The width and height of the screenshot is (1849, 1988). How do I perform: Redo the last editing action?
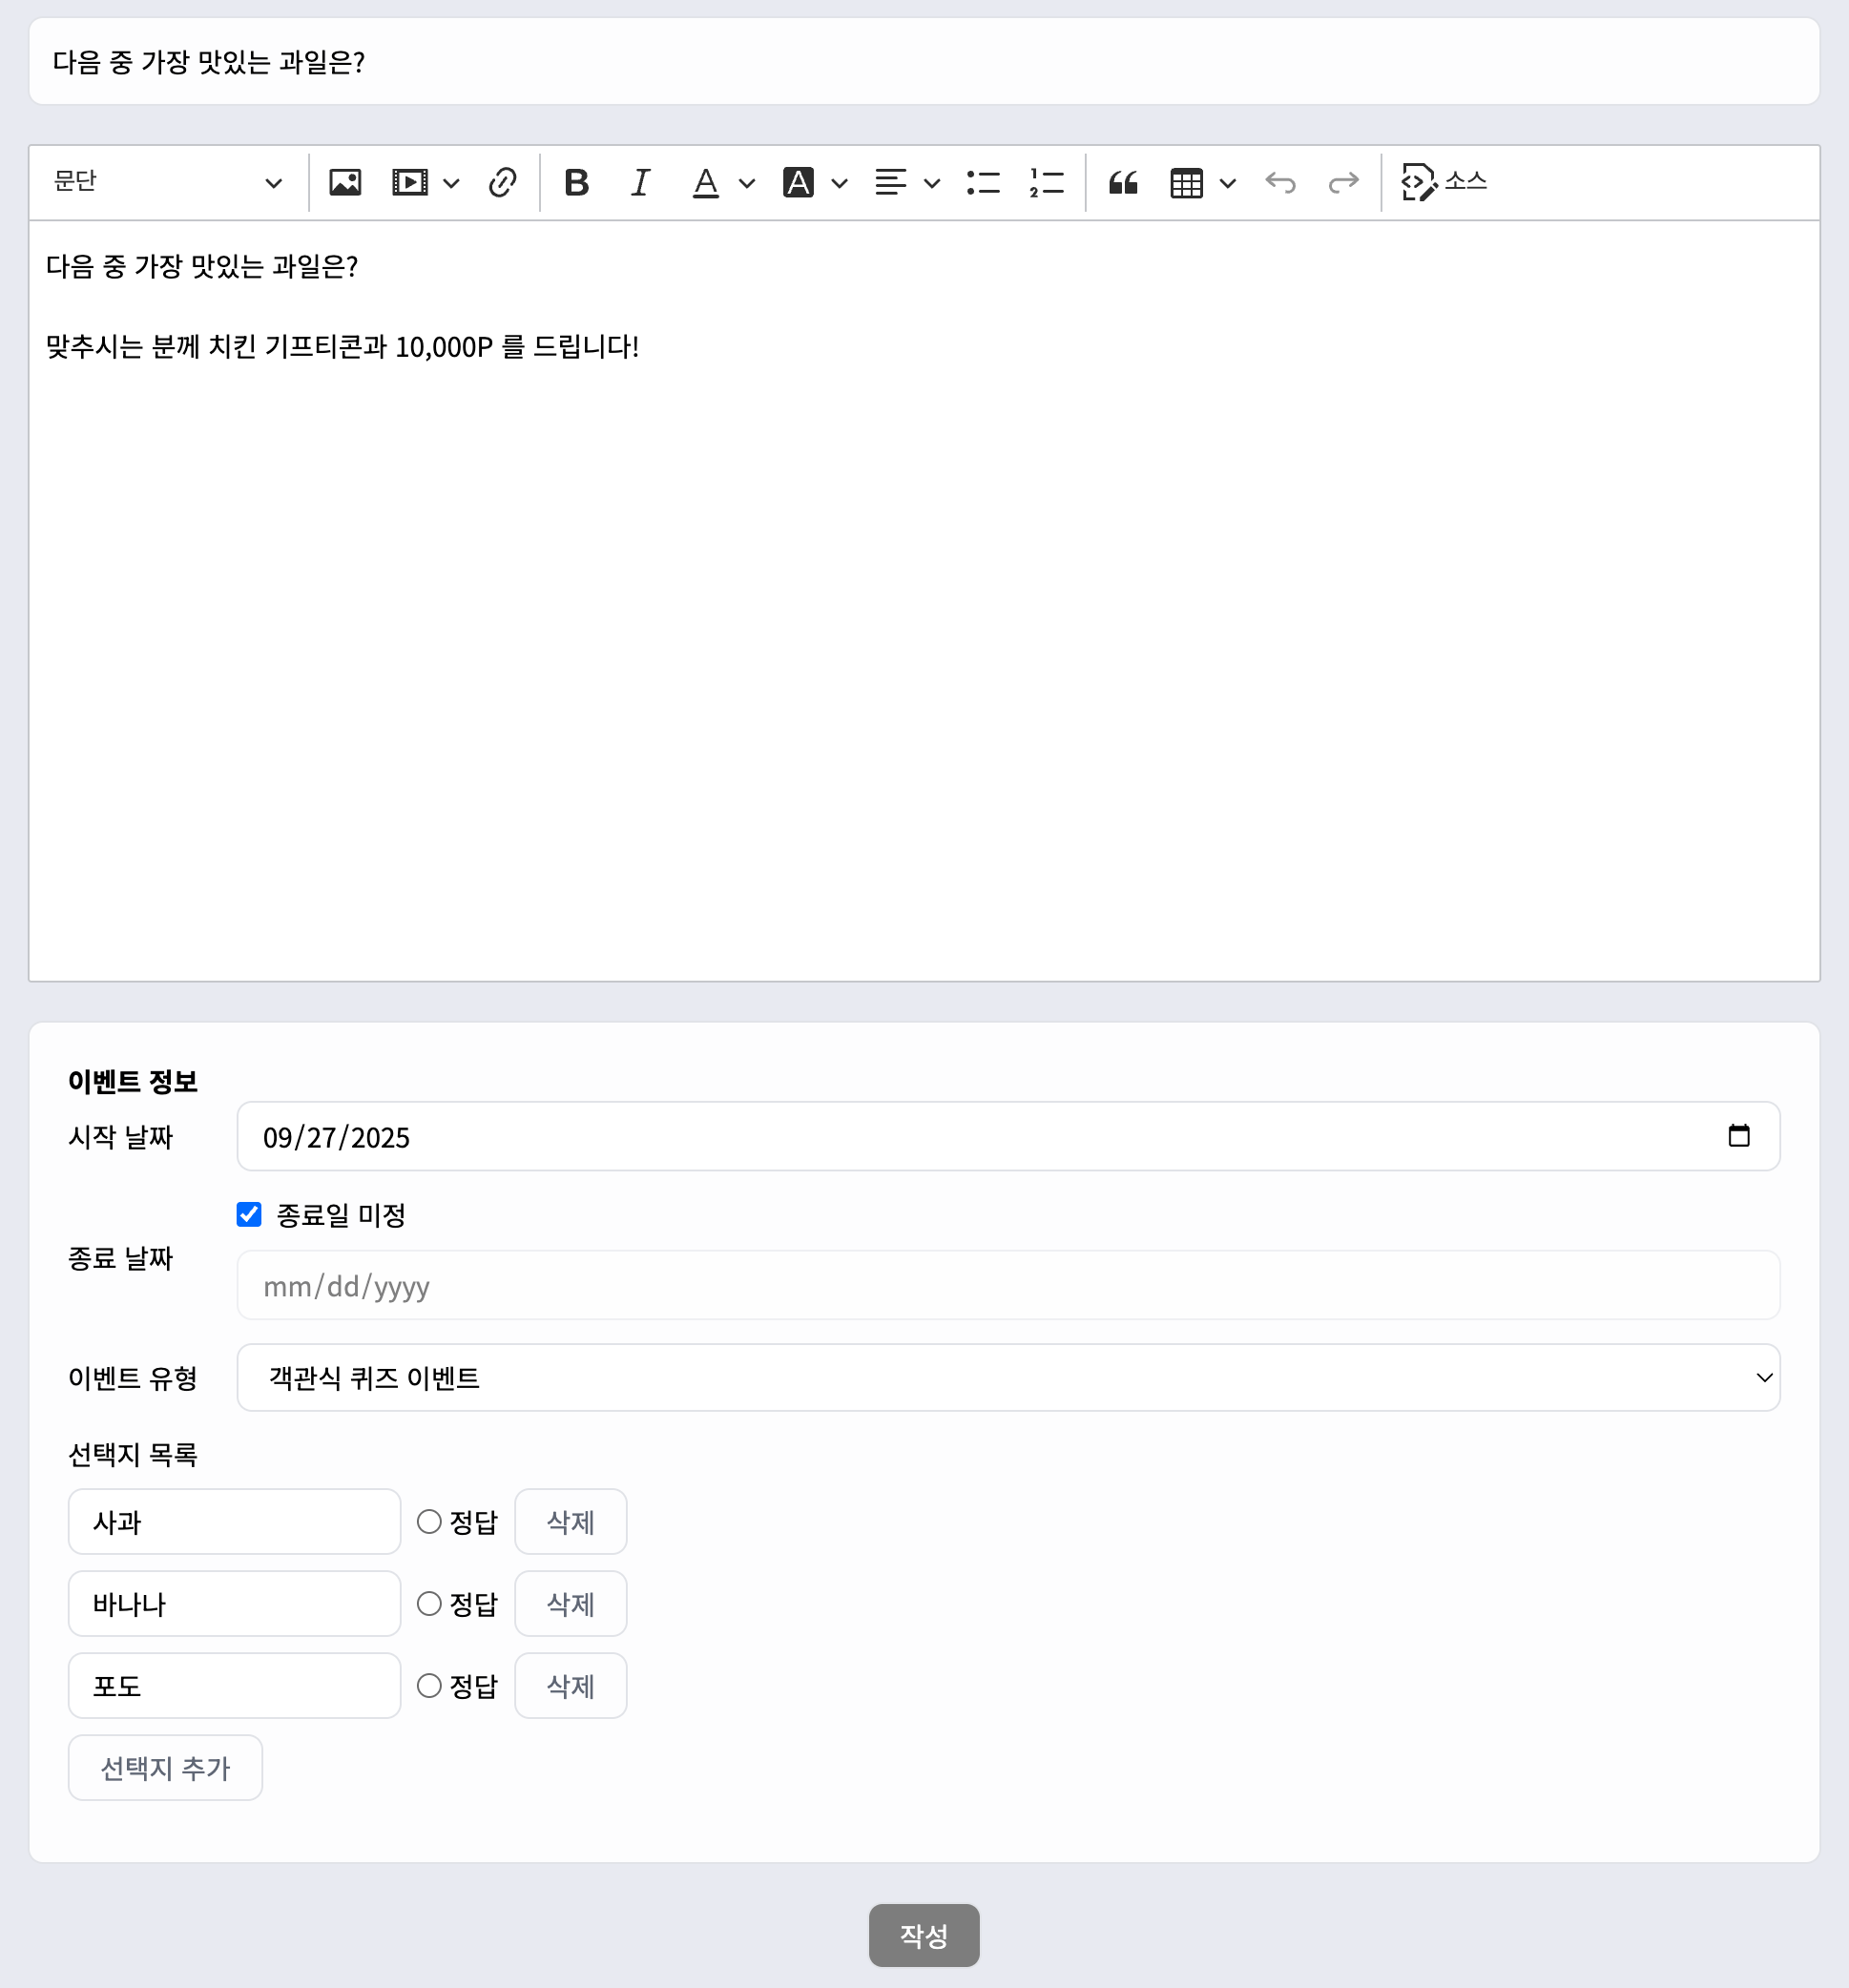(1344, 182)
